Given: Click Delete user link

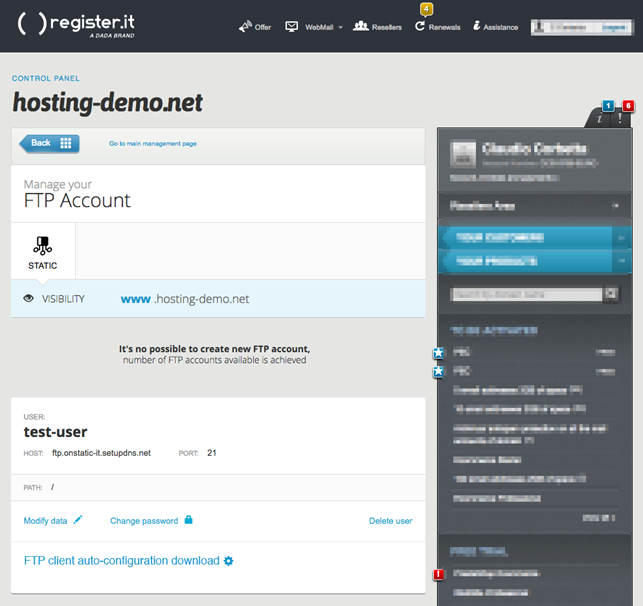Looking at the screenshot, I should (390, 521).
